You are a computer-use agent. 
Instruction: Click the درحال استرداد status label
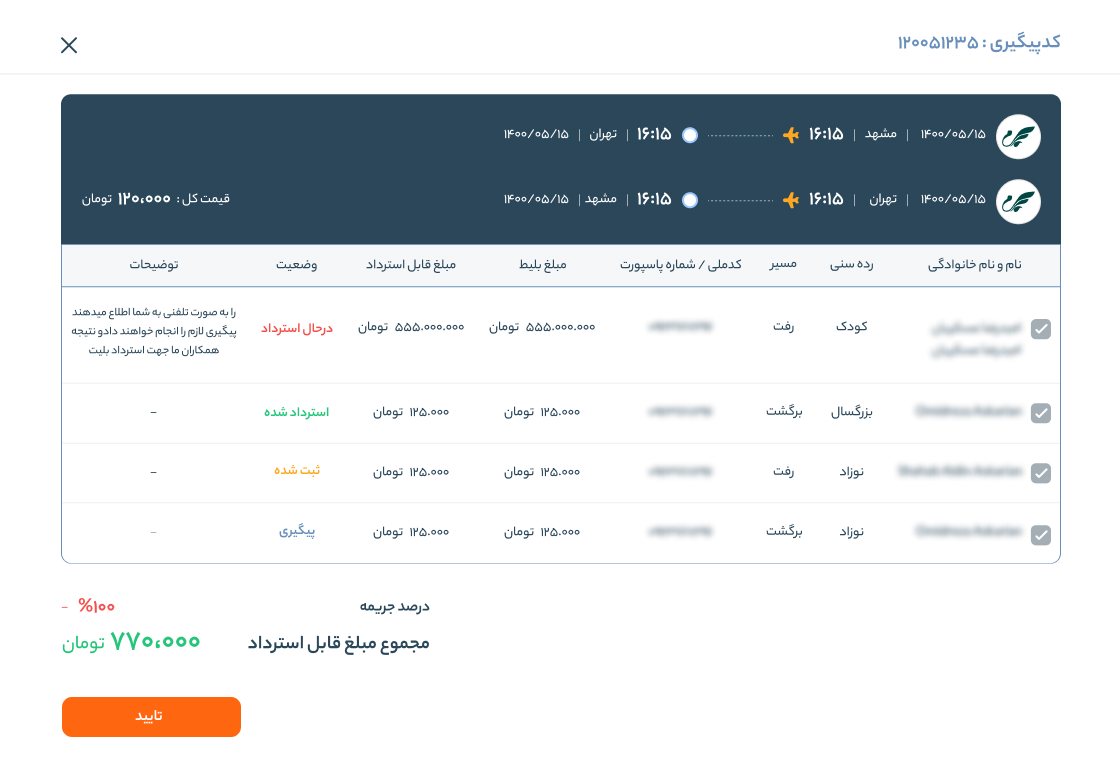point(297,328)
